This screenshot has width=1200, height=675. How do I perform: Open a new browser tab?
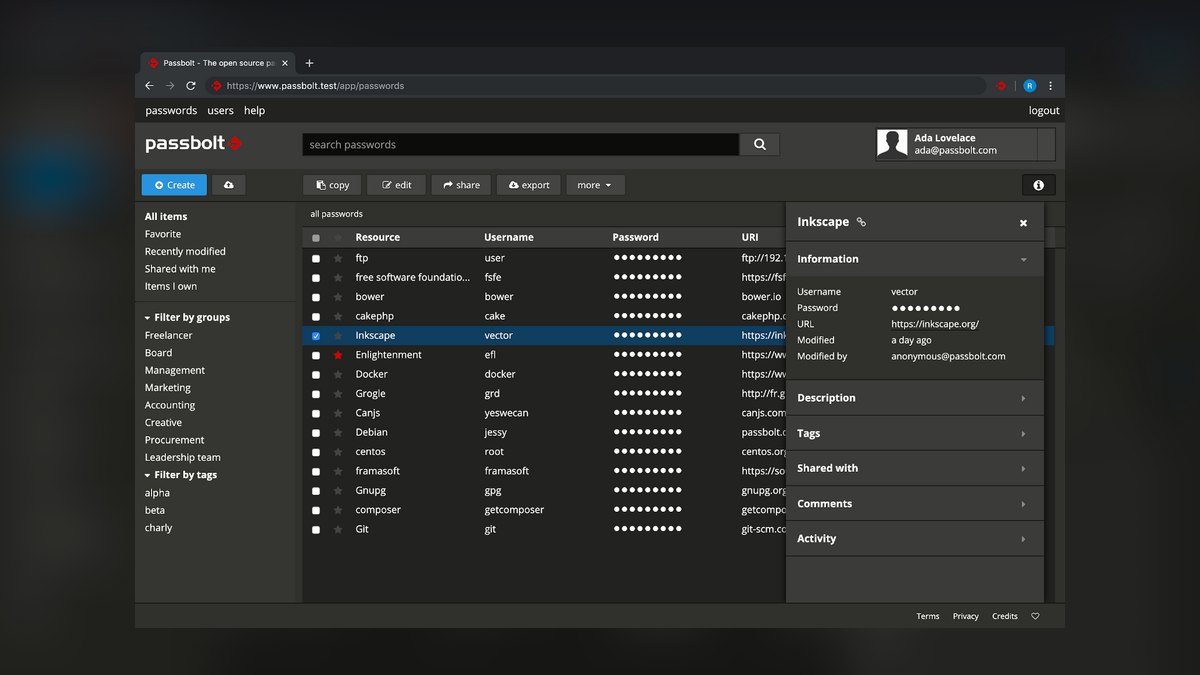coord(309,63)
